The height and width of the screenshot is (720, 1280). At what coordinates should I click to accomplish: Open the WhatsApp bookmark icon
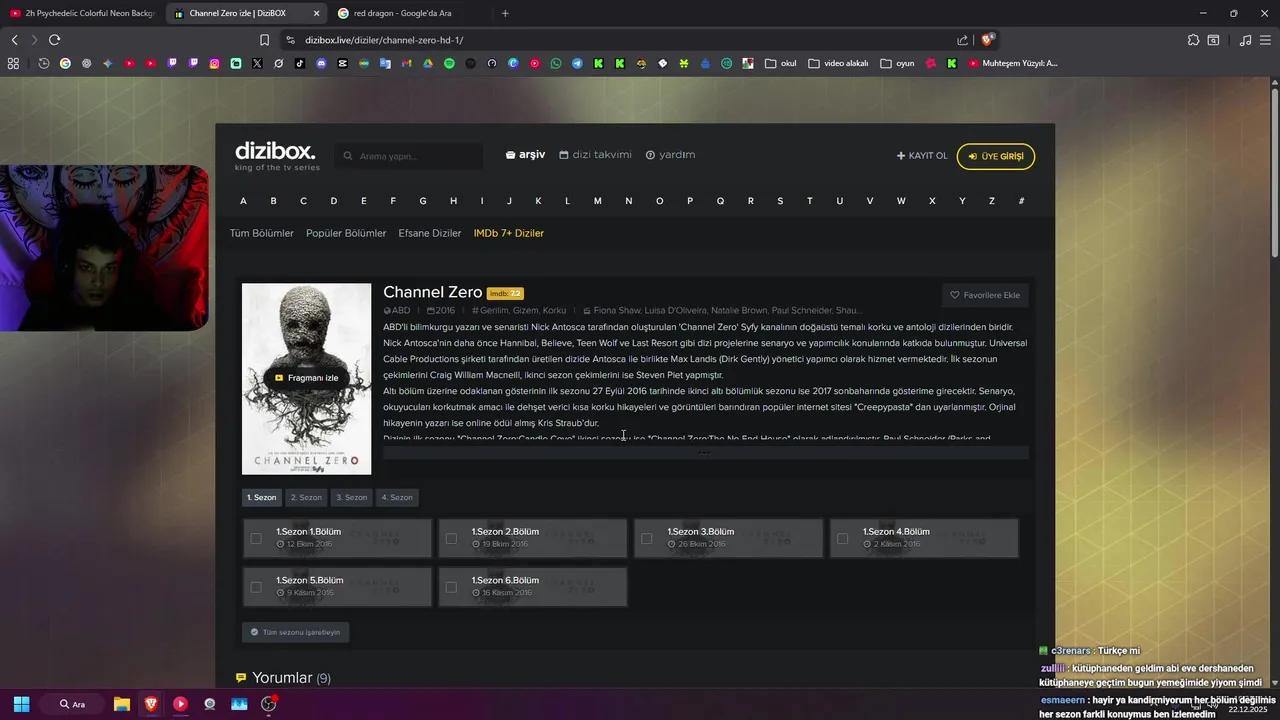556,63
